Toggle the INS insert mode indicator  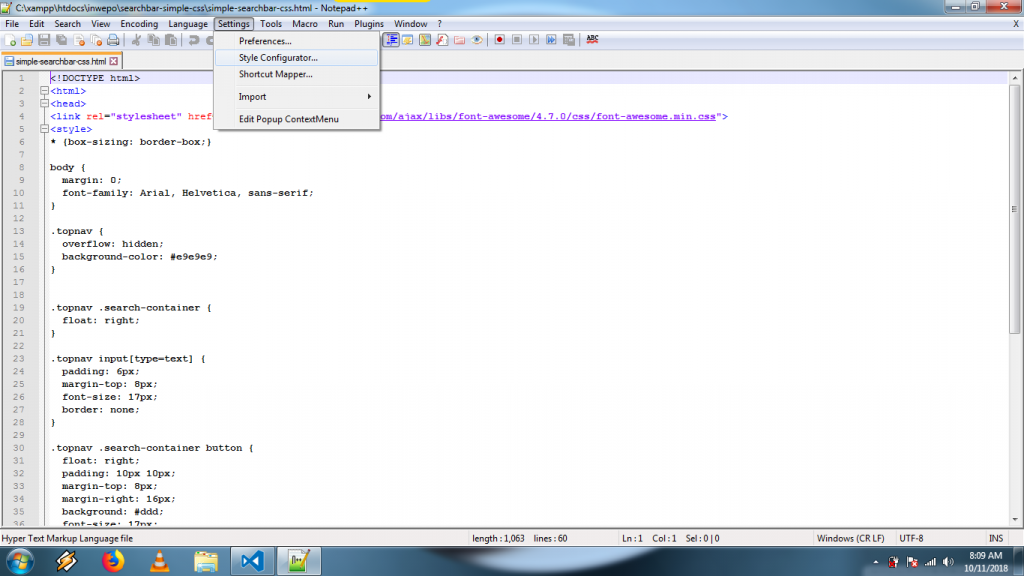[996, 538]
